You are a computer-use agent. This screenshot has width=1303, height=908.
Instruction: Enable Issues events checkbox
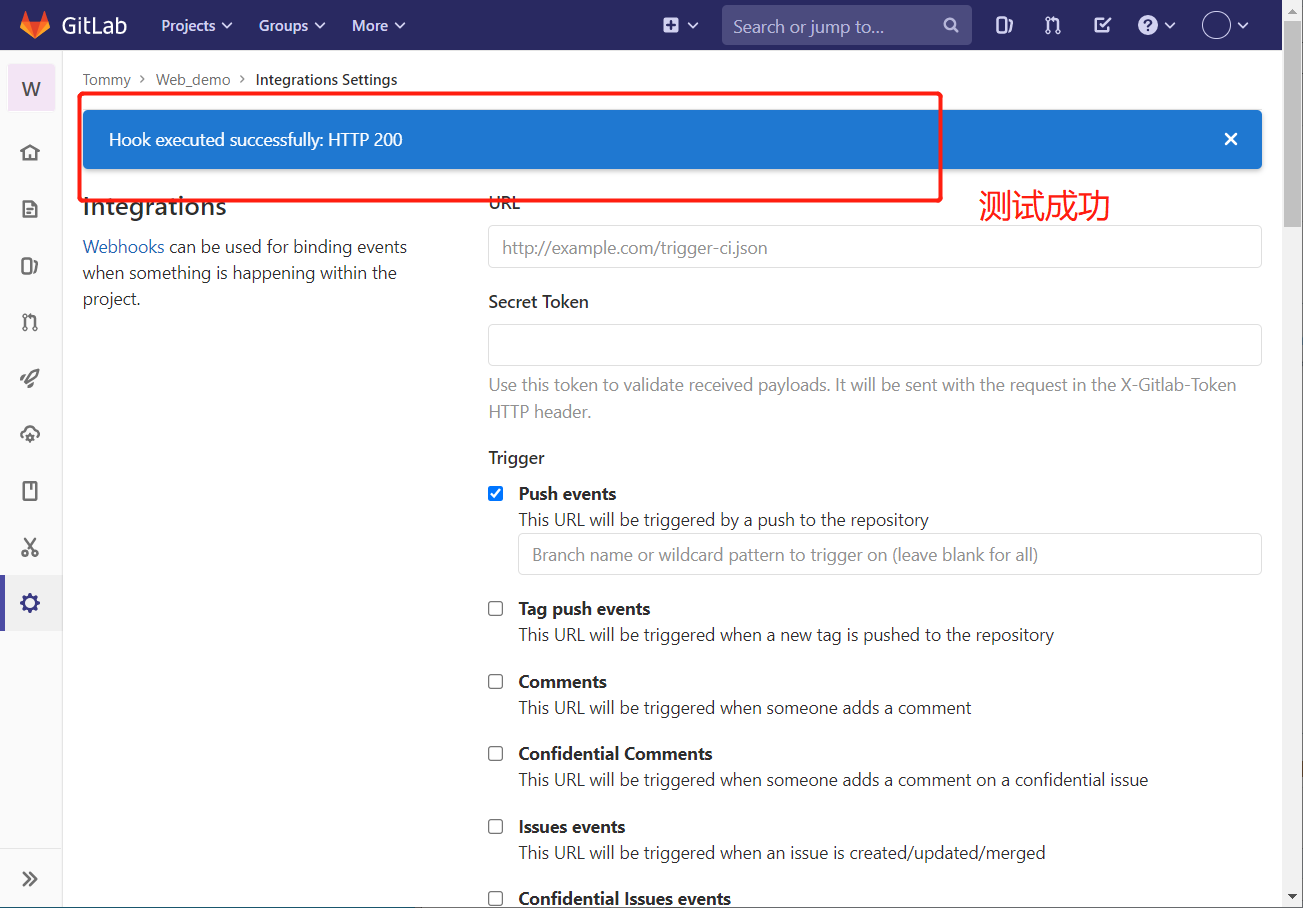(496, 827)
